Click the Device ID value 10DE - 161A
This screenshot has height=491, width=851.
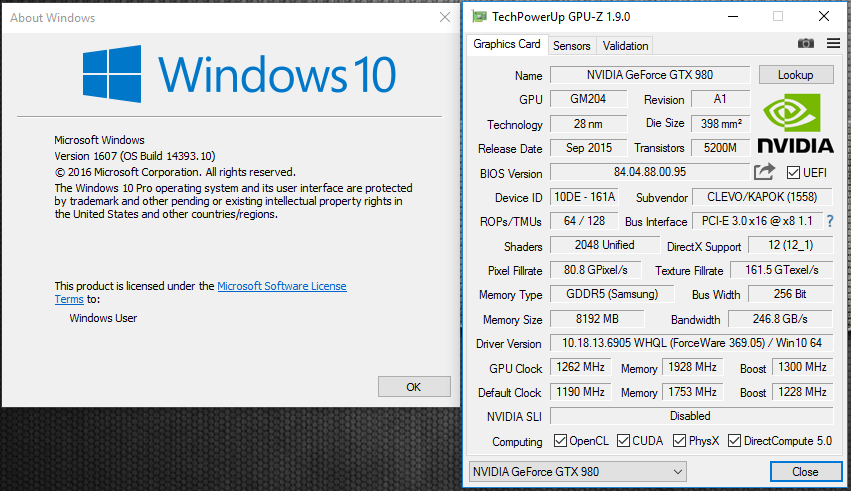pos(585,197)
